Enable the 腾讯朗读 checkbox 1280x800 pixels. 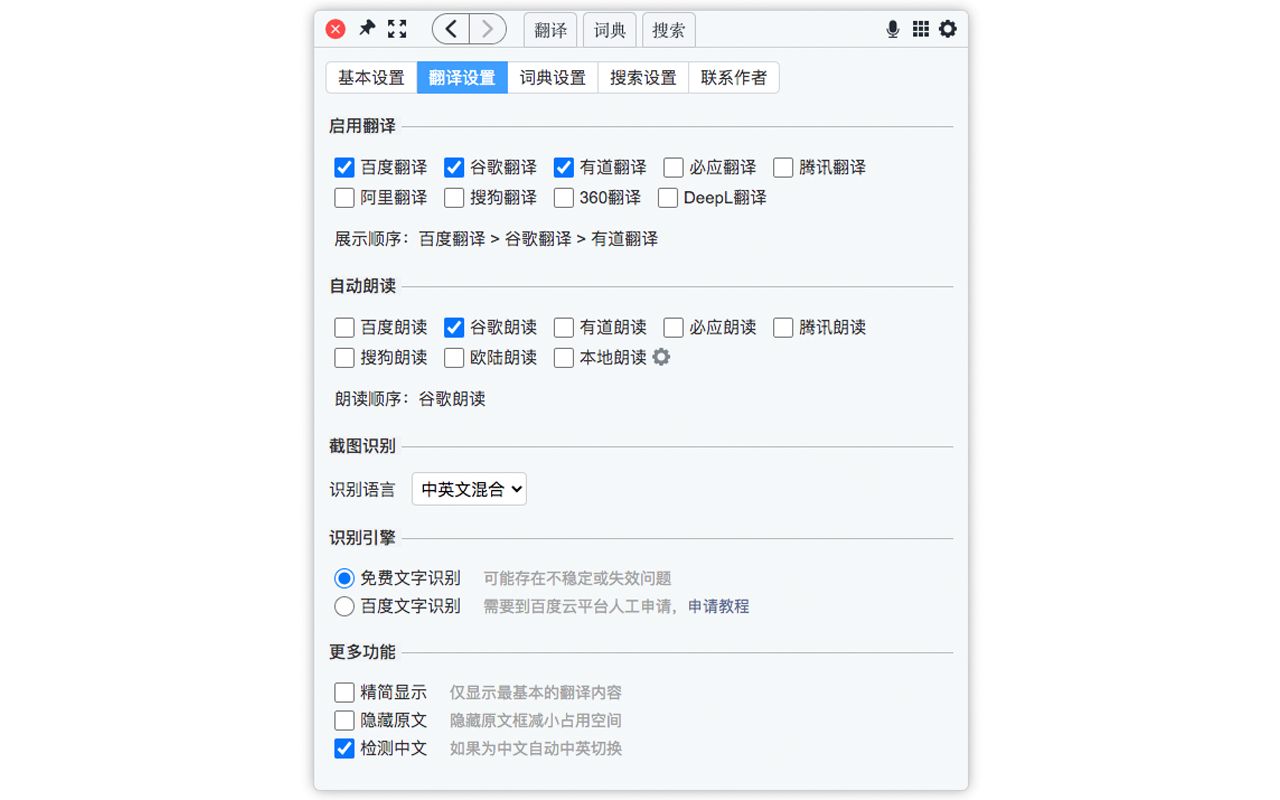(x=783, y=327)
